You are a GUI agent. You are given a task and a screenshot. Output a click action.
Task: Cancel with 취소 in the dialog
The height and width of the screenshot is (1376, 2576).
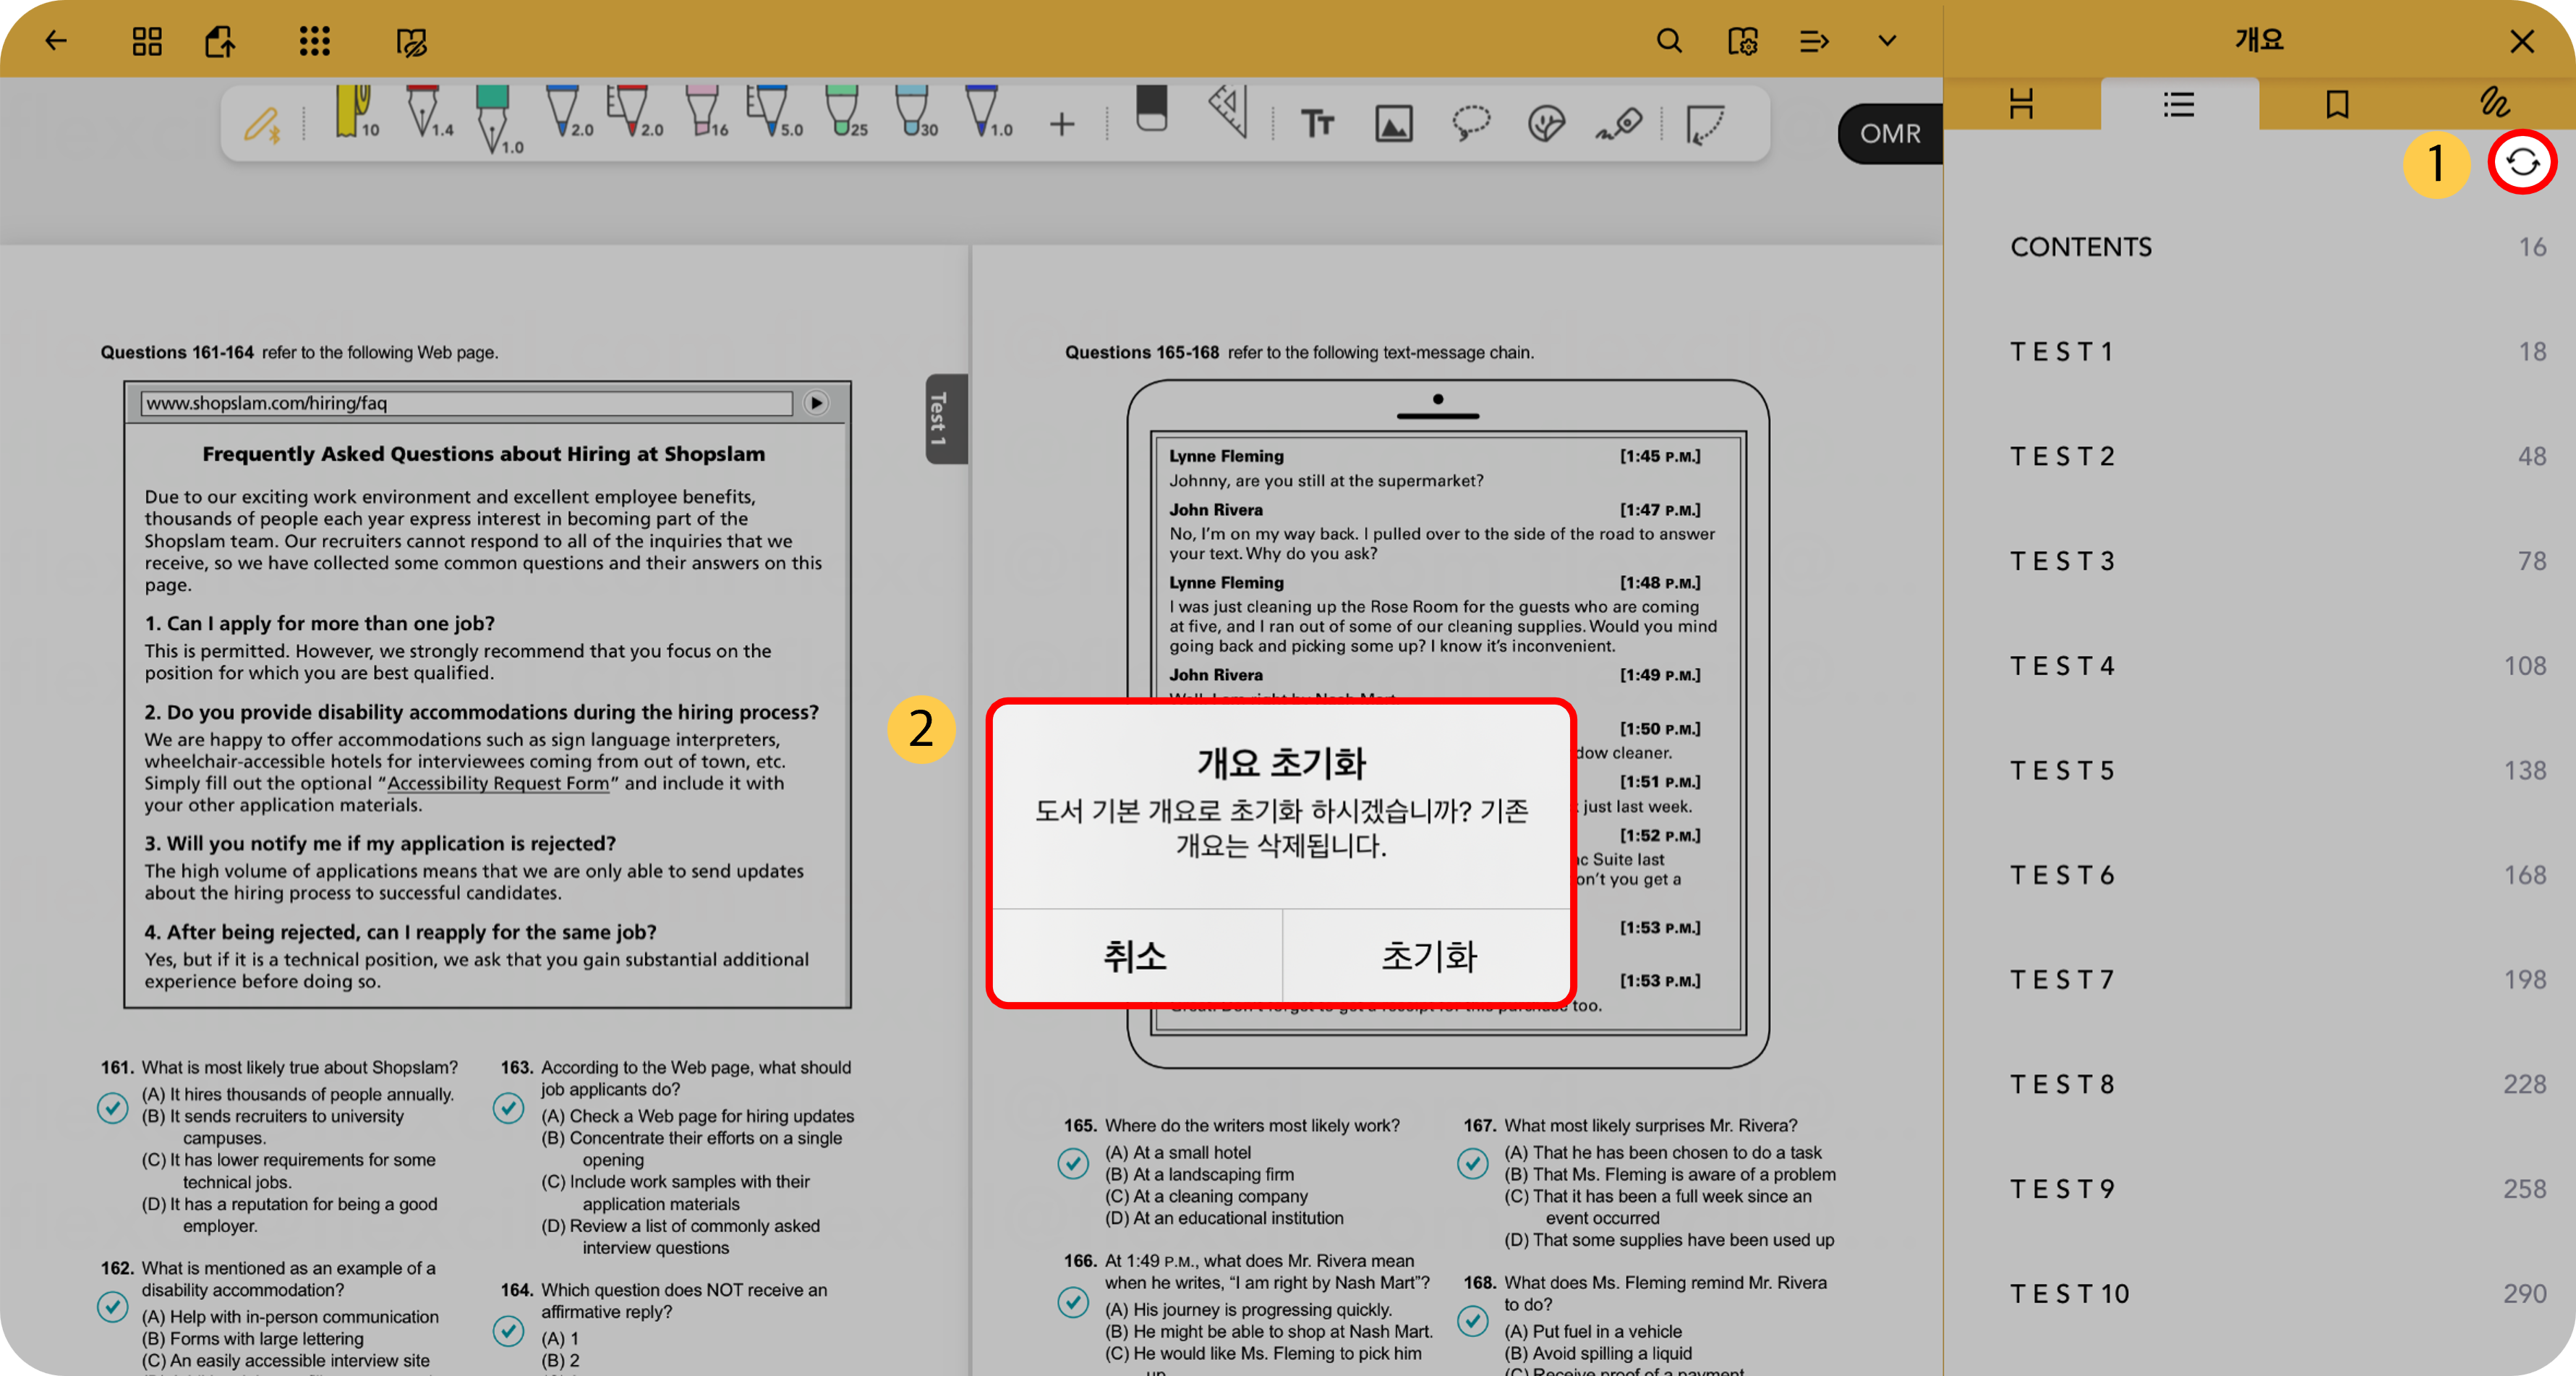(x=1136, y=956)
